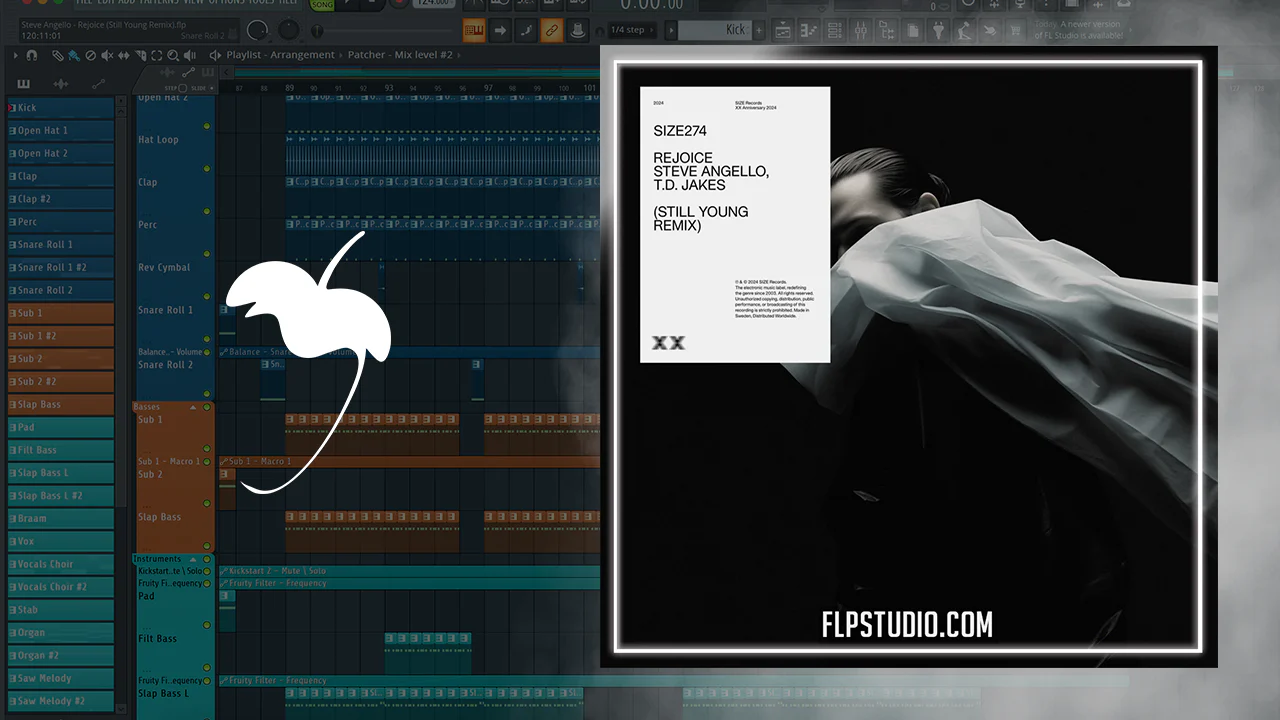The image size is (1280, 720).
Task: Select the Draw pencil tool
Action: click(58, 56)
